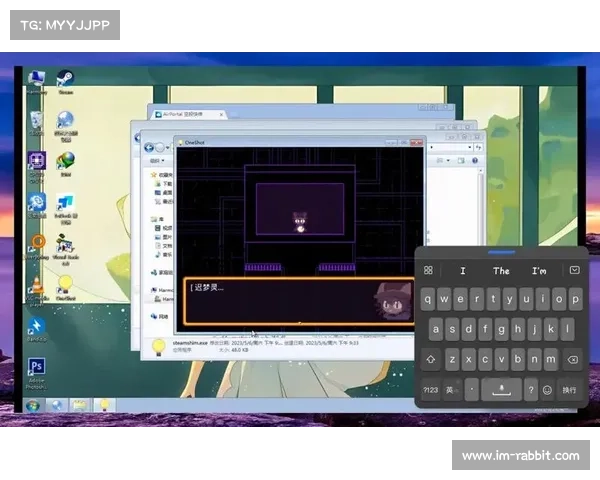The image size is (600, 480).
Task: Tap the blue keyboard drag handle
Action: (501, 252)
